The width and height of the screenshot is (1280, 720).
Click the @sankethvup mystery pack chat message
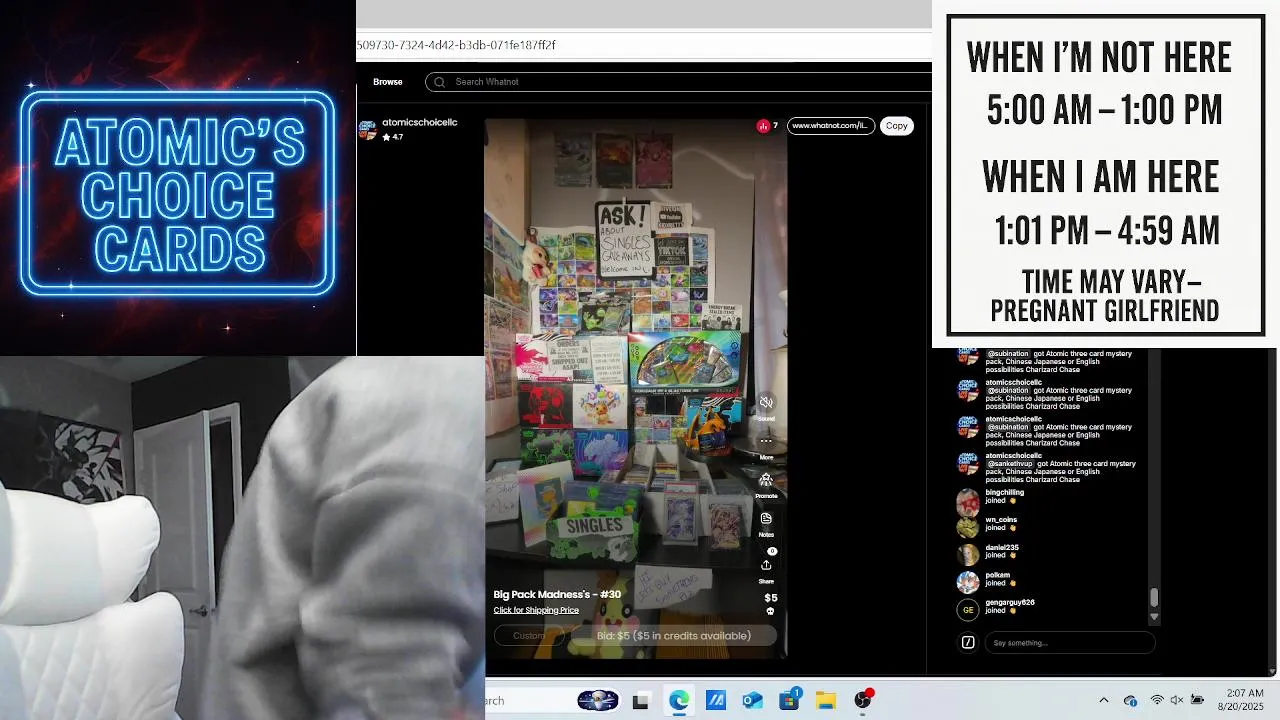(1060, 472)
